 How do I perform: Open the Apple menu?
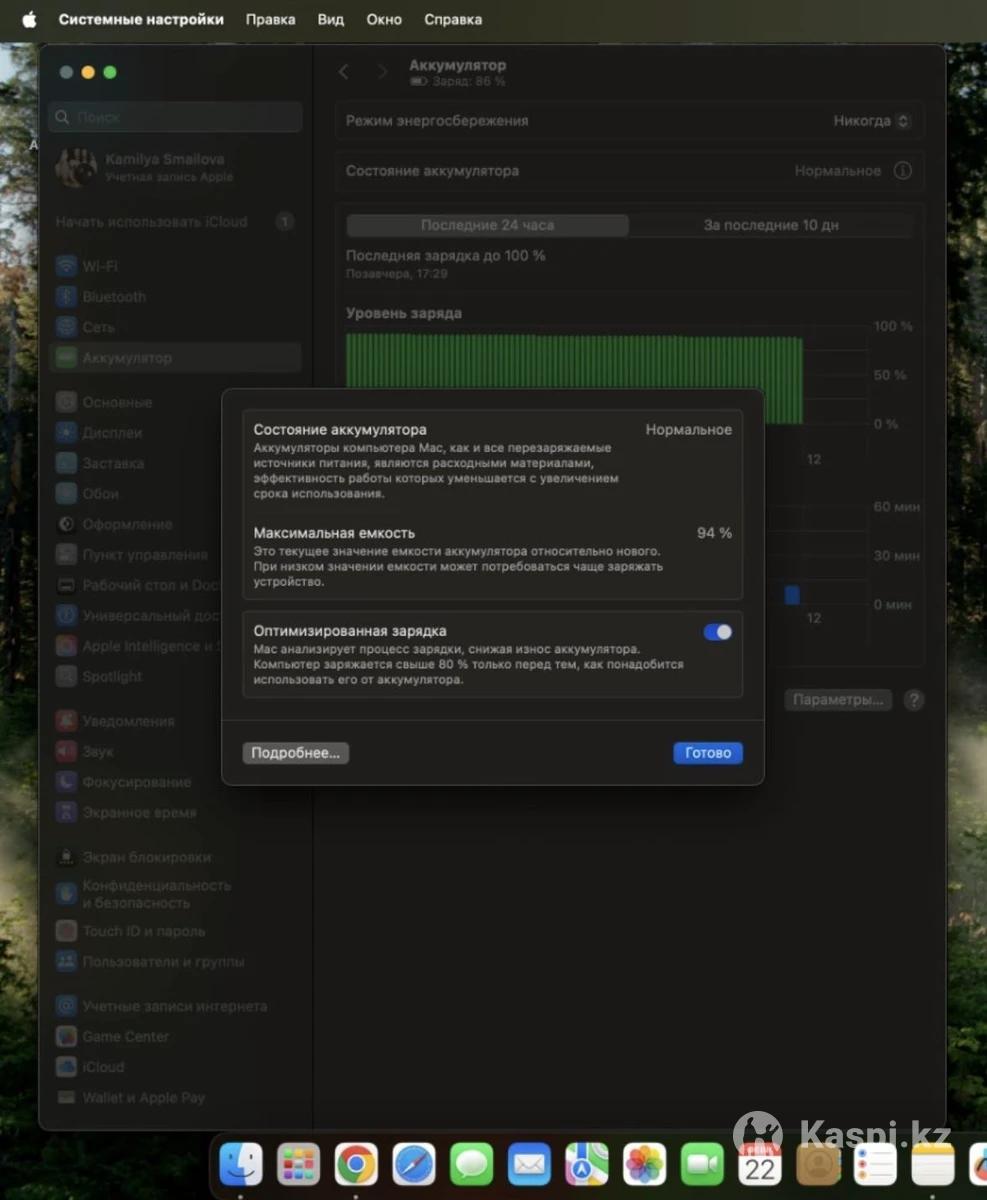(29, 19)
